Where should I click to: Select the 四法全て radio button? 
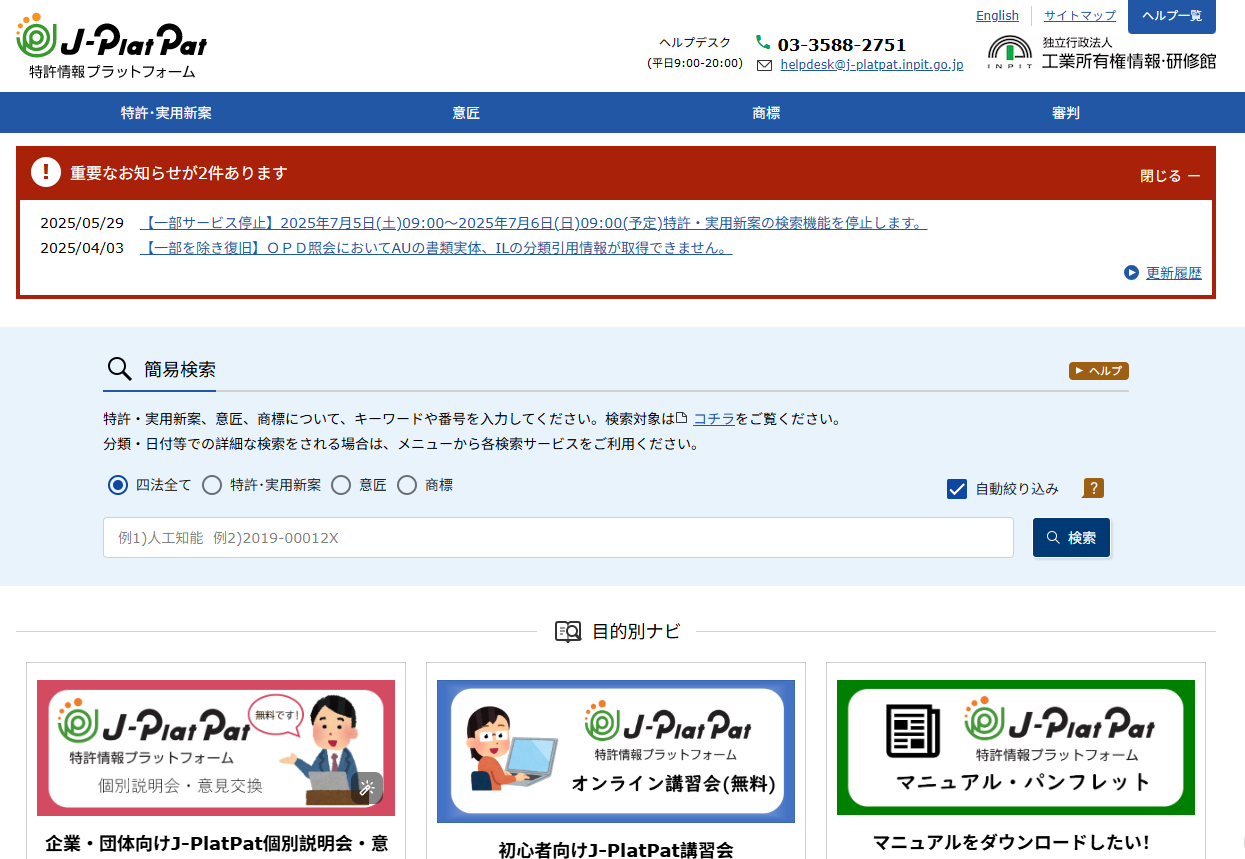(x=118, y=485)
